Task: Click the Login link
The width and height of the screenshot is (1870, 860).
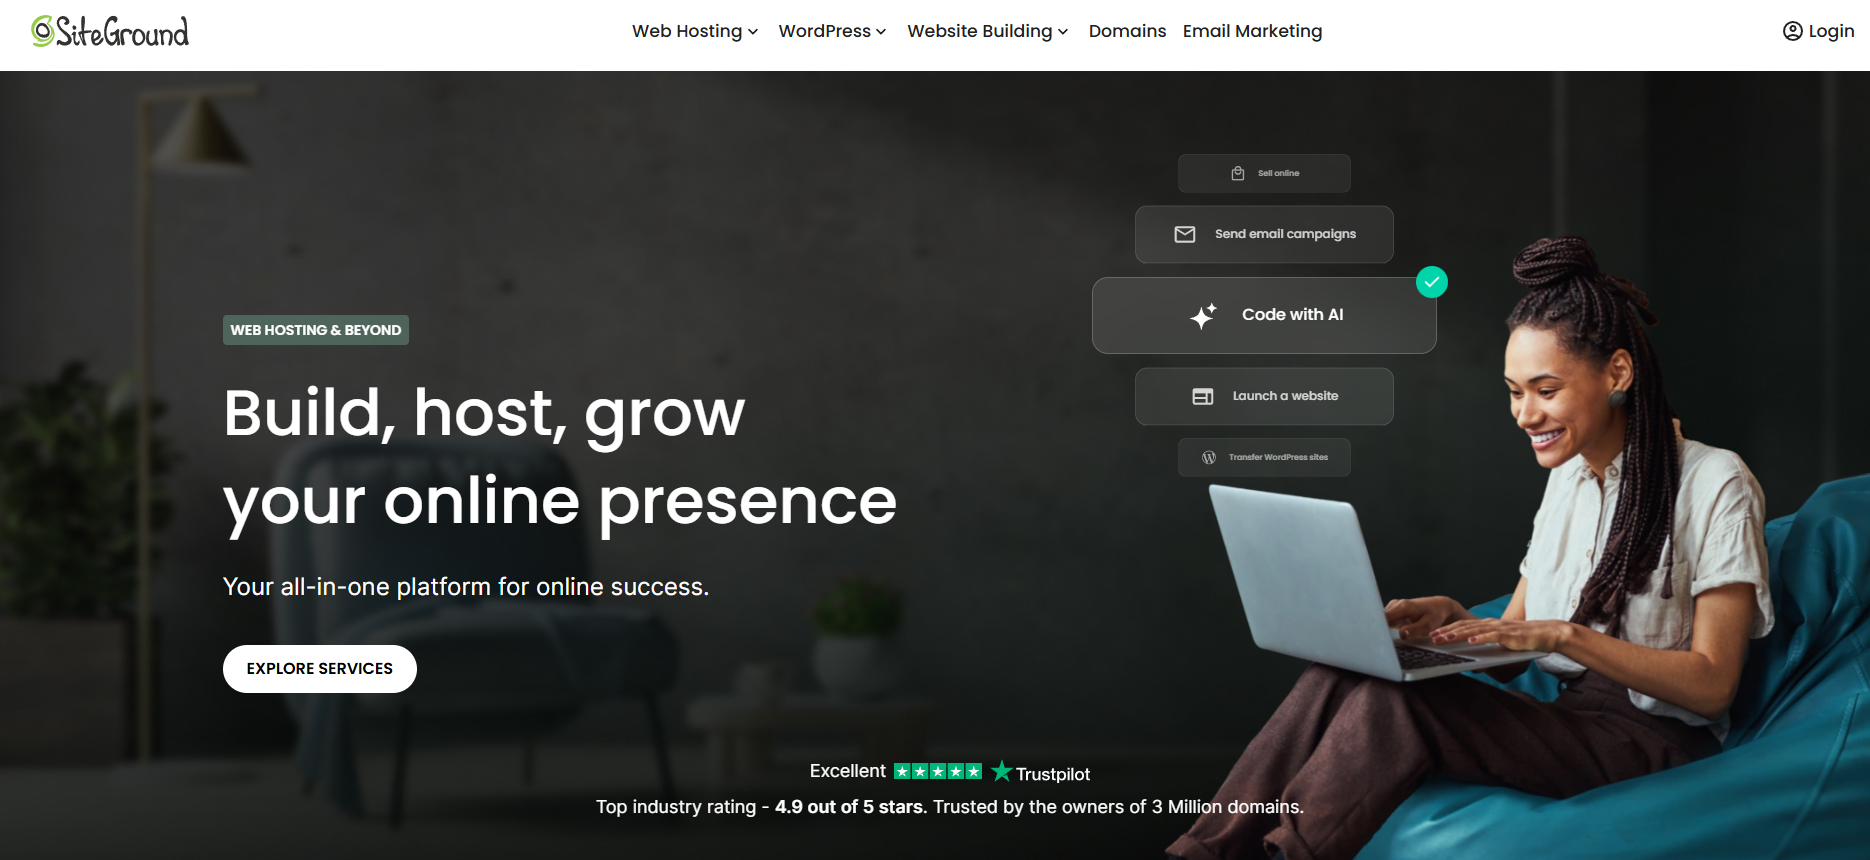Action: (1818, 31)
